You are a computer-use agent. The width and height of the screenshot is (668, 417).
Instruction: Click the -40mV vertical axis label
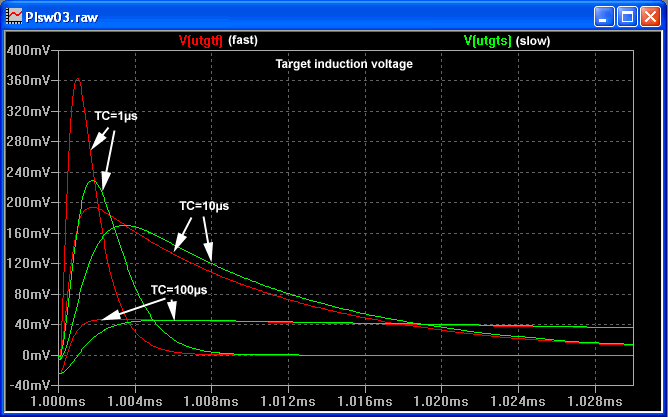click(29, 385)
